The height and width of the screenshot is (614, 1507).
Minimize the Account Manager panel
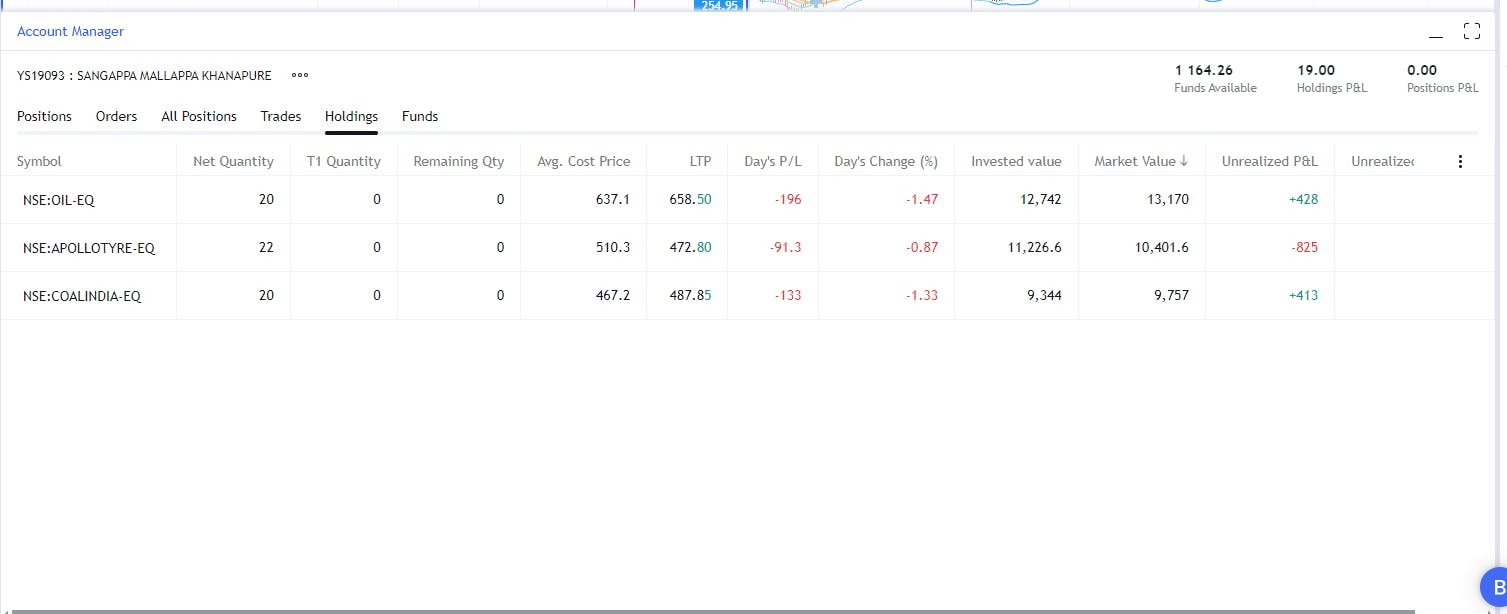coord(1436,32)
